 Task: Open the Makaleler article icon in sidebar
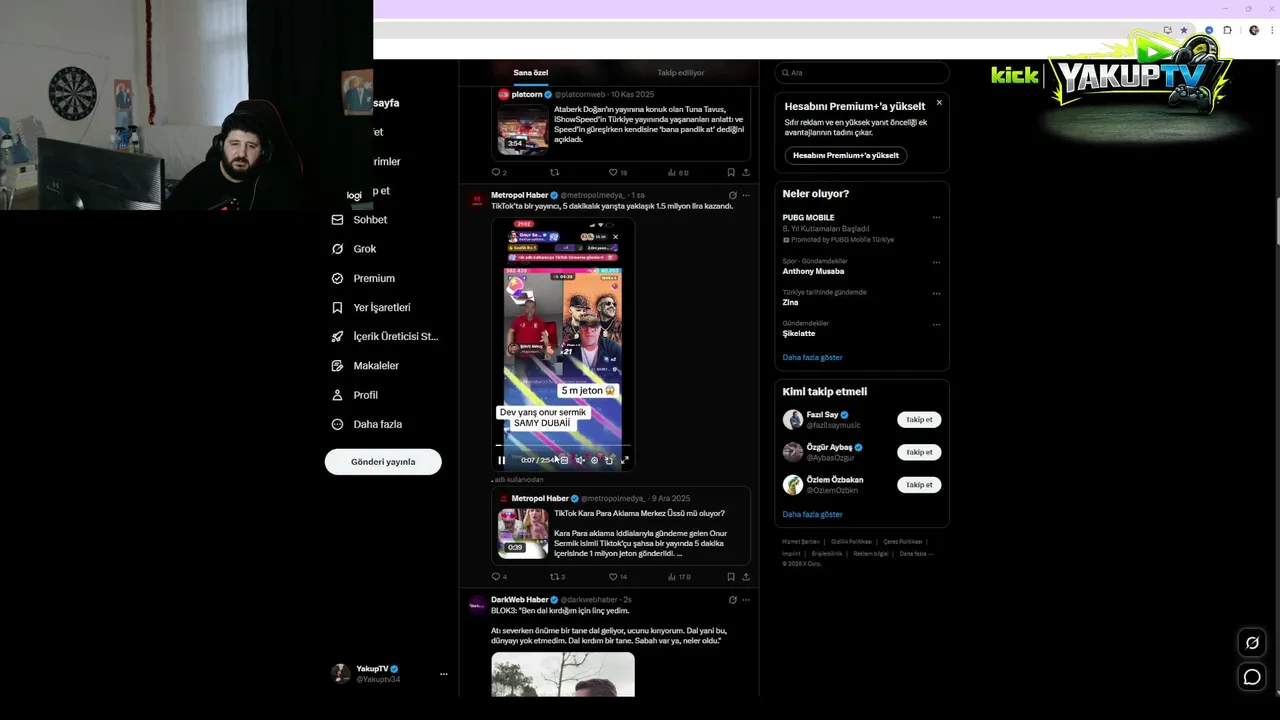tap(337, 366)
